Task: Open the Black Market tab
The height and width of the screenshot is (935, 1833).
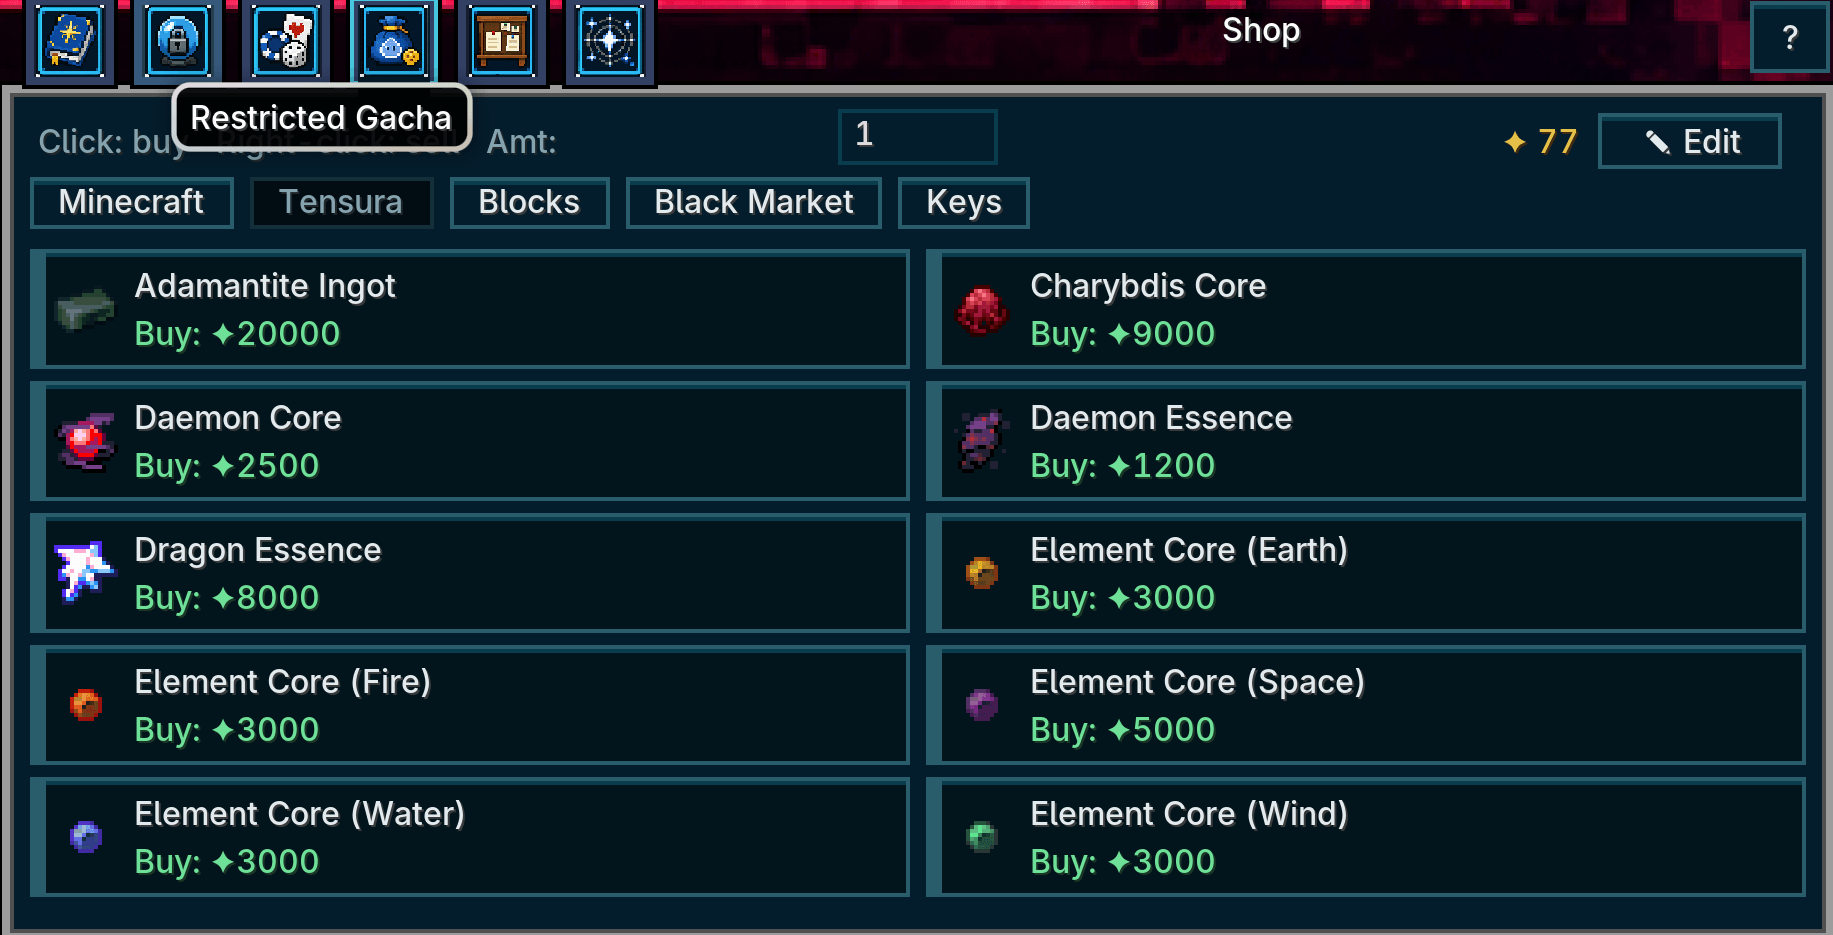Action: (x=753, y=202)
